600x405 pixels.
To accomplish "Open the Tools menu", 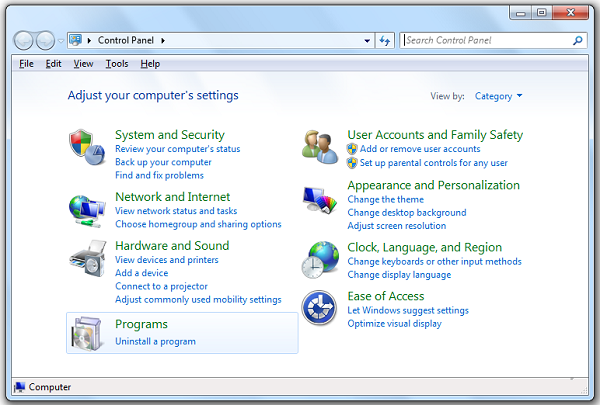I will [x=117, y=64].
